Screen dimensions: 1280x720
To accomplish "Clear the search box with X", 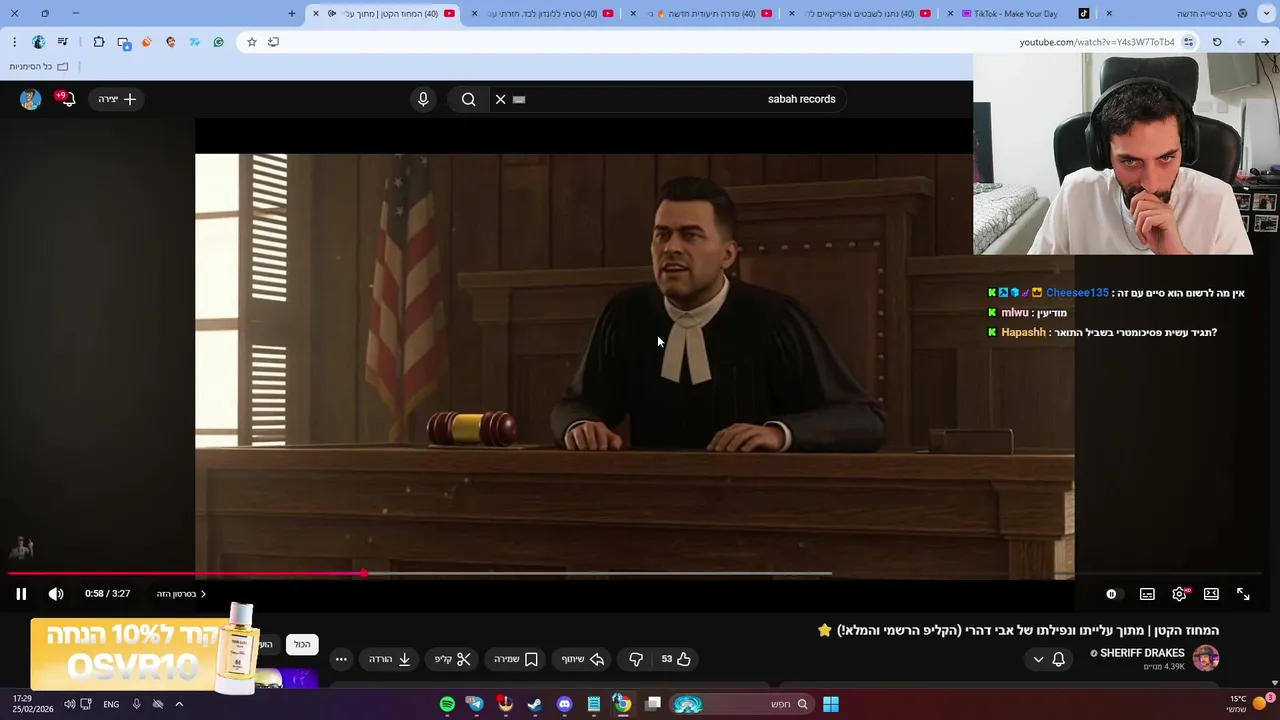I will [500, 99].
